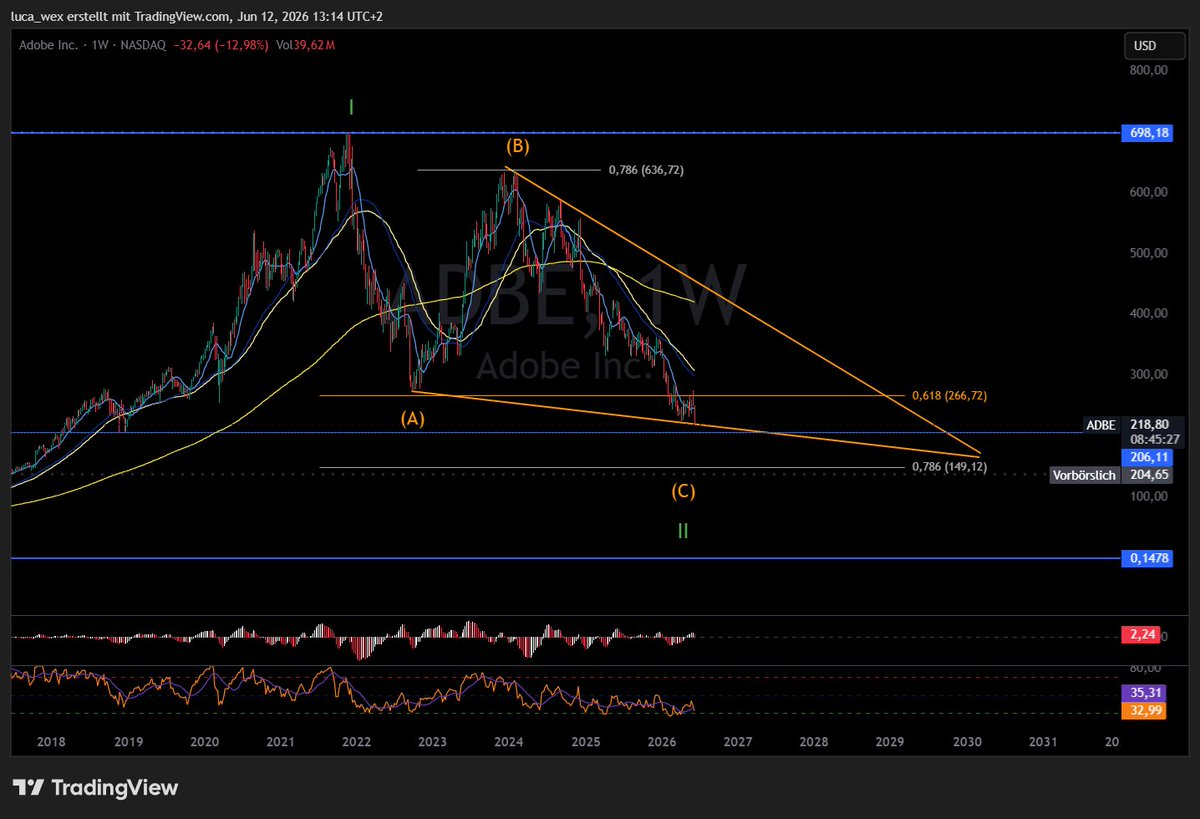Click the 2021 label on time axis
Viewport: 1200px width, 819px height.
[x=280, y=742]
